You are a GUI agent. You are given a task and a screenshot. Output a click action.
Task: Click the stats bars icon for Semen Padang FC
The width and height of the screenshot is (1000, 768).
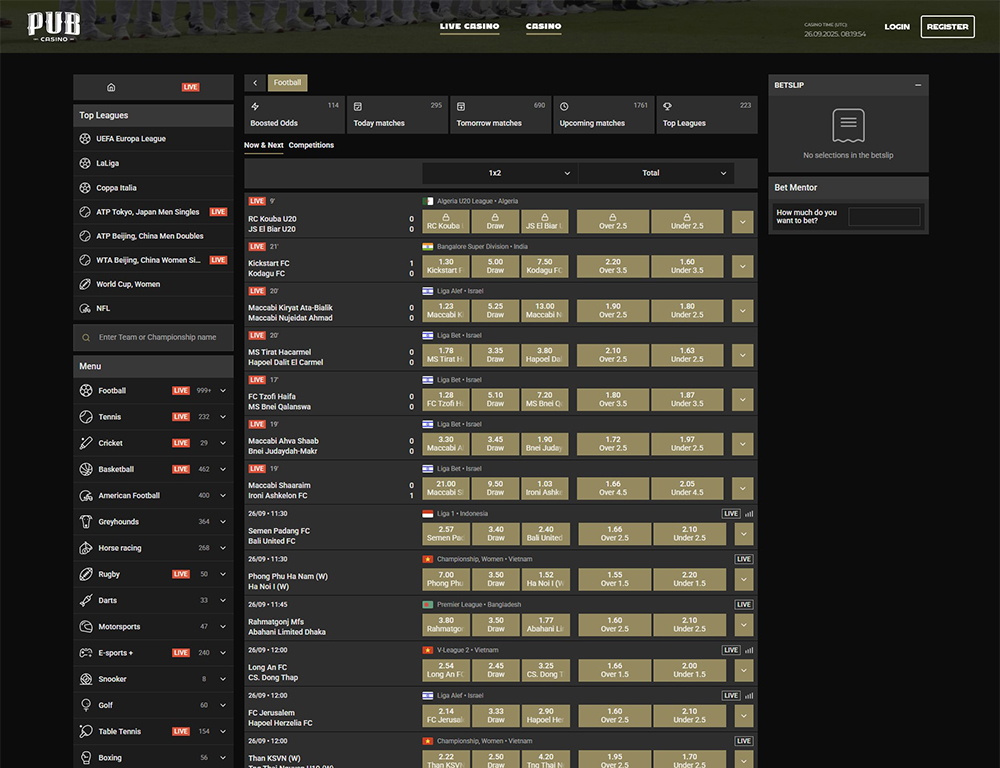pyautogui.click(x=749, y=514)
